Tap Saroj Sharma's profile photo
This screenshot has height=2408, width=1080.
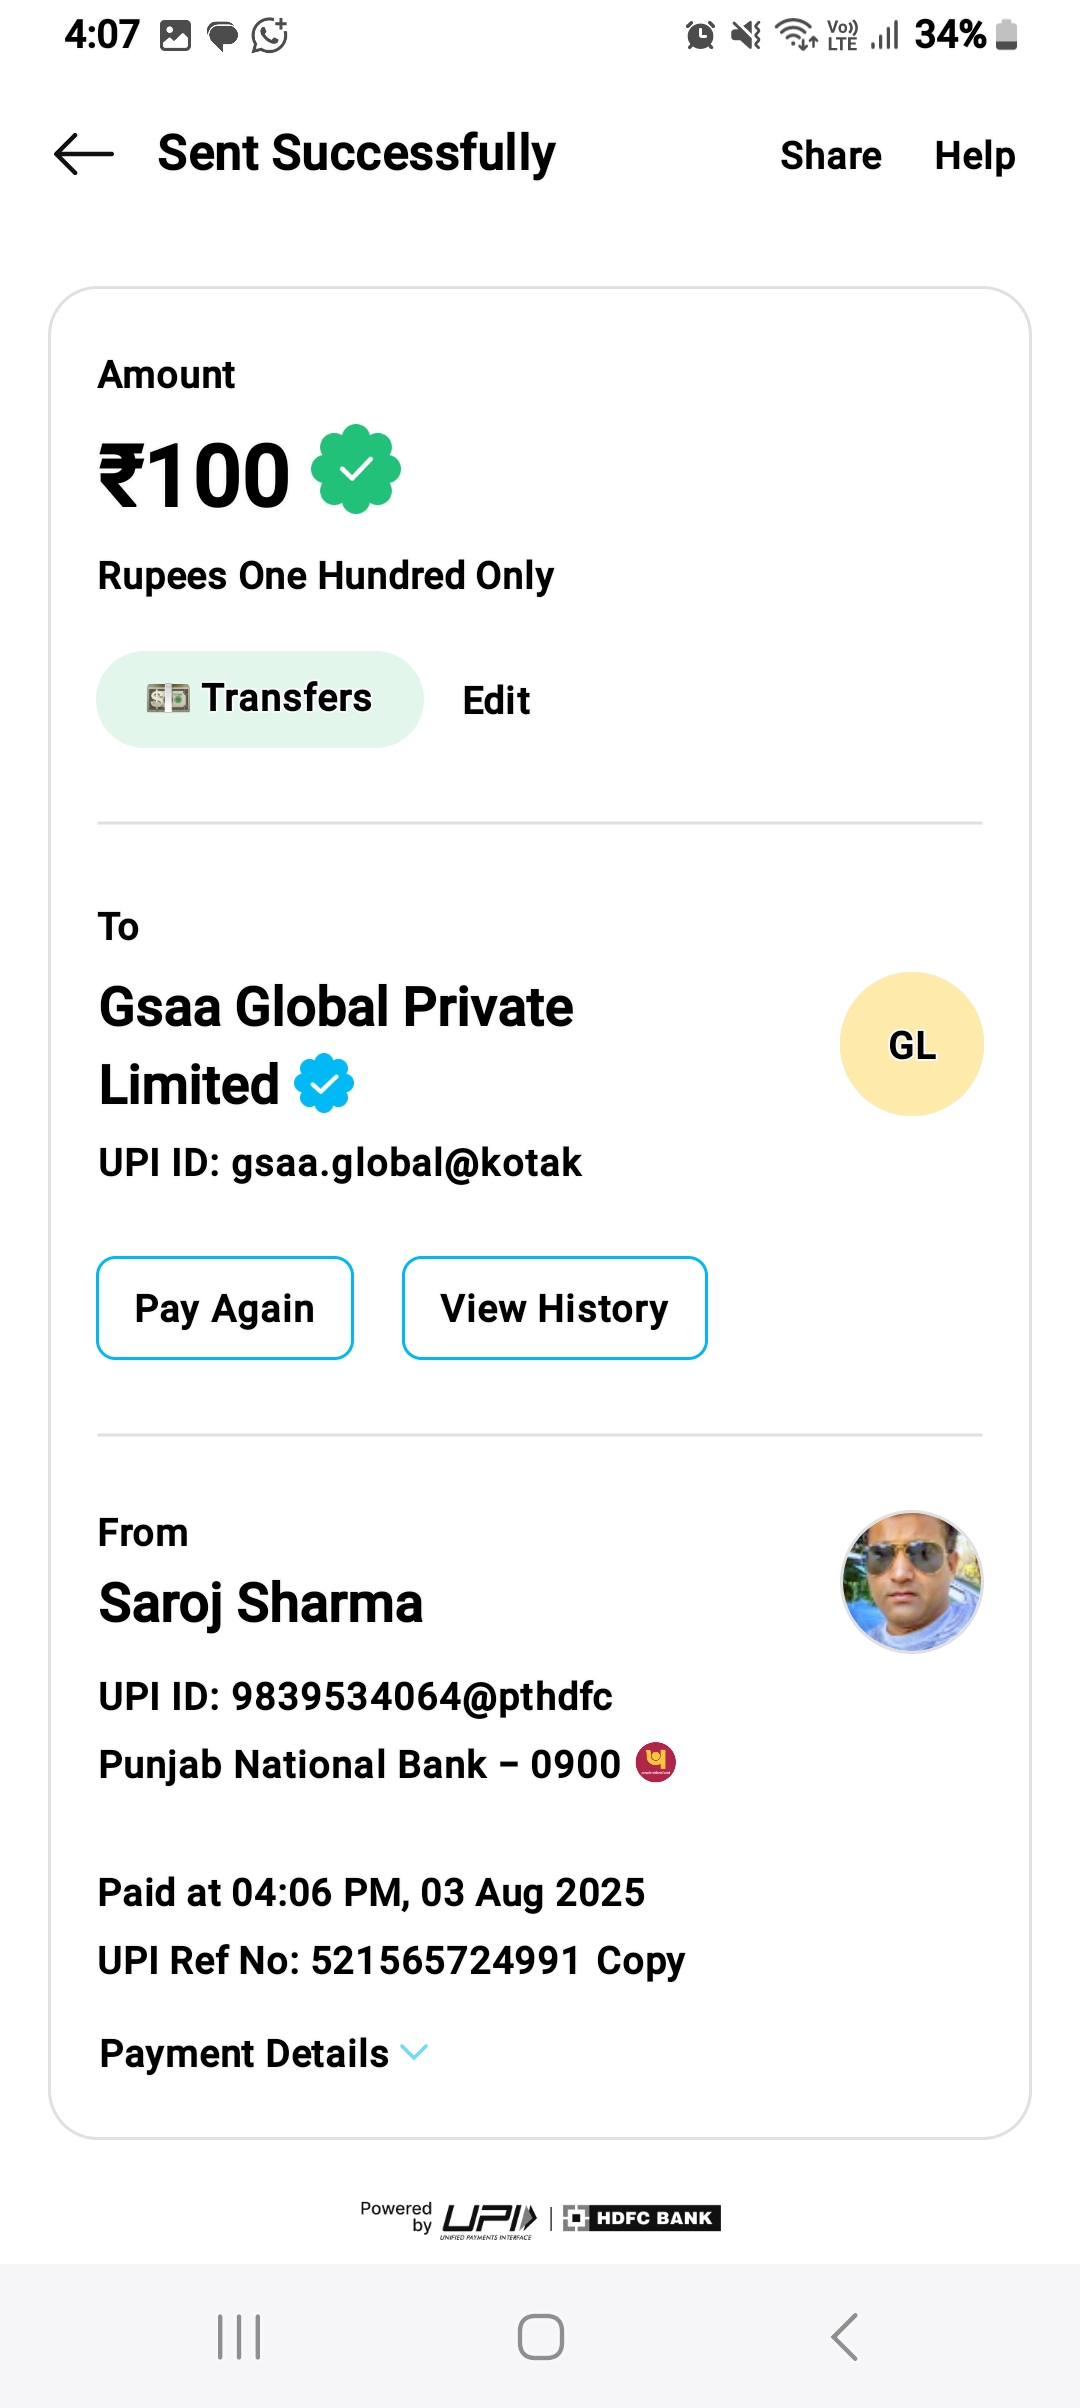coord(911,1581)
